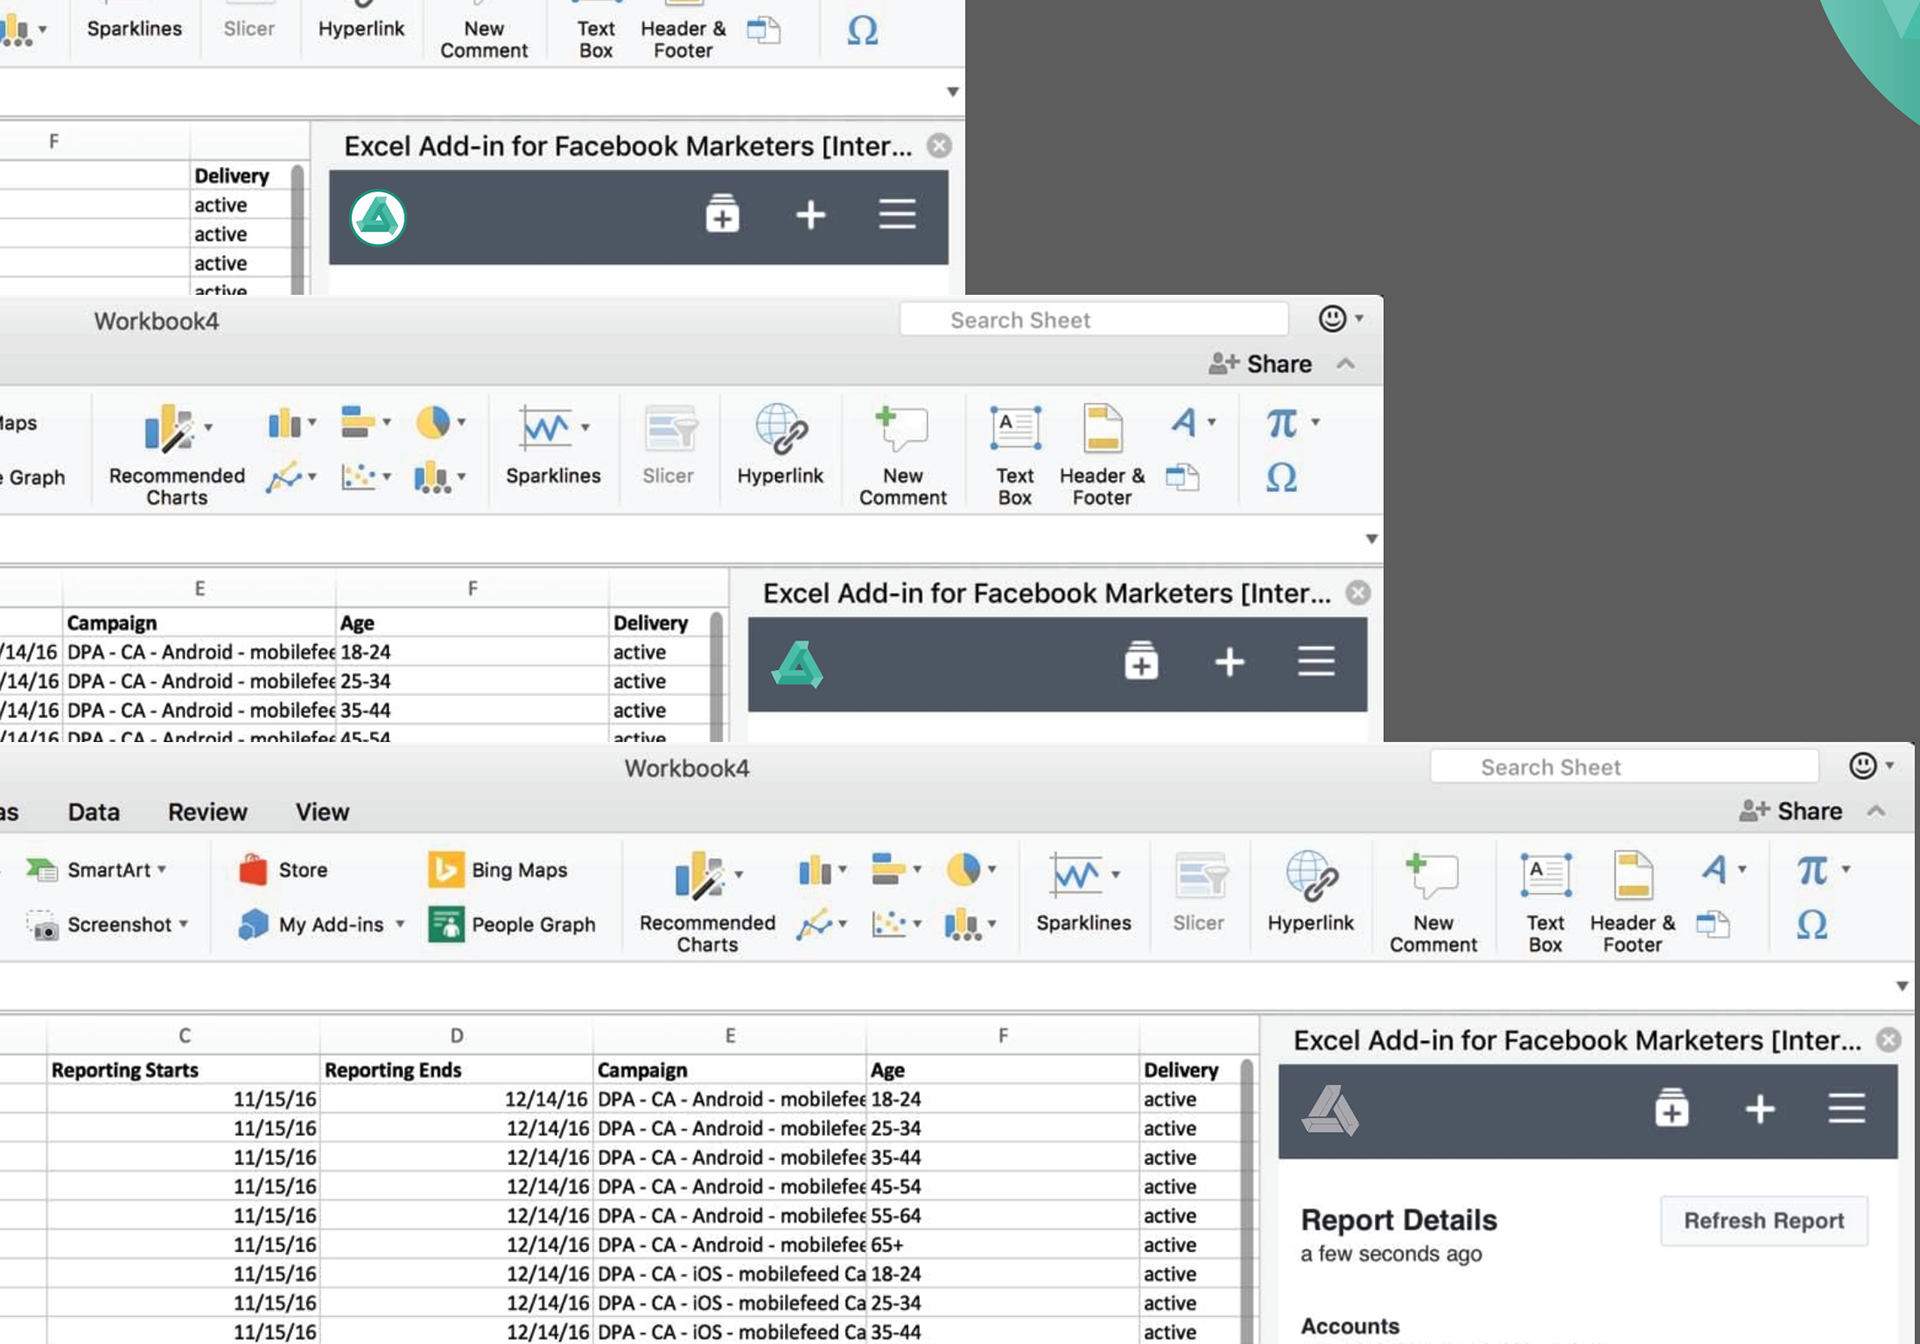Click hamburger menu icon in bottom add-in panel
The width and height of the screenshot is (1920, 1344).
click(1846, 1108)
